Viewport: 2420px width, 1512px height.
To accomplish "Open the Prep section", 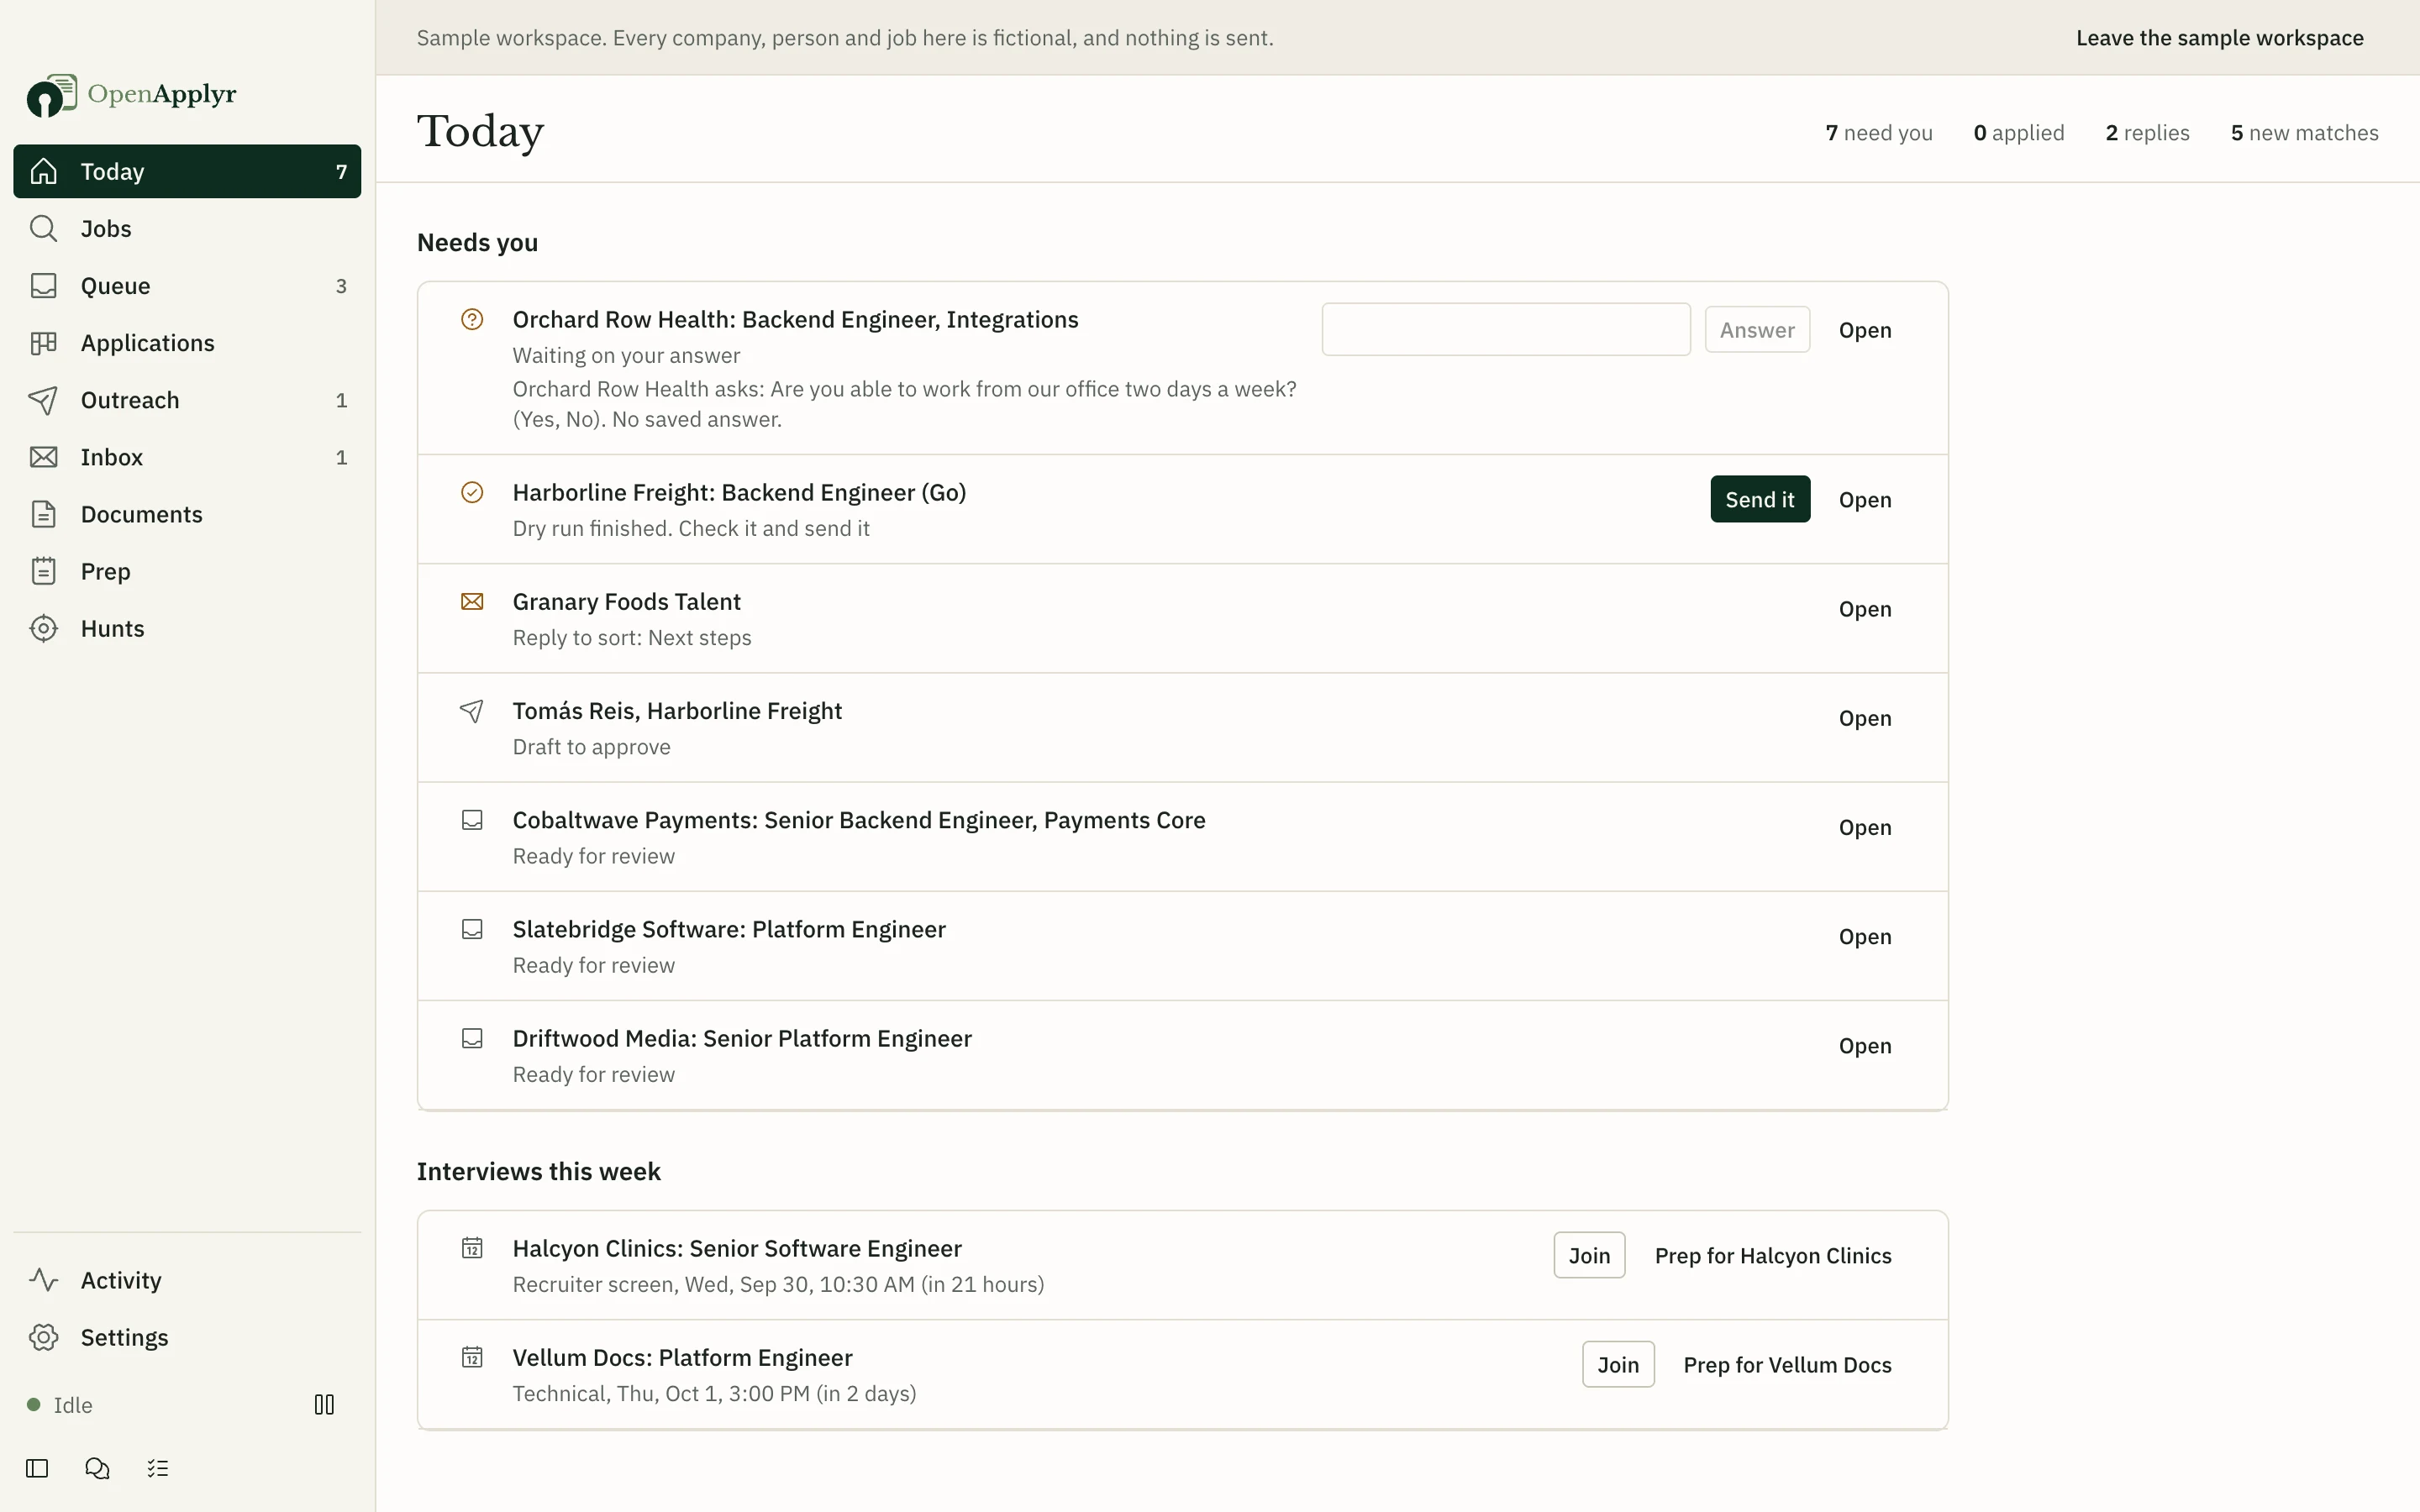I will click(187, 571).
